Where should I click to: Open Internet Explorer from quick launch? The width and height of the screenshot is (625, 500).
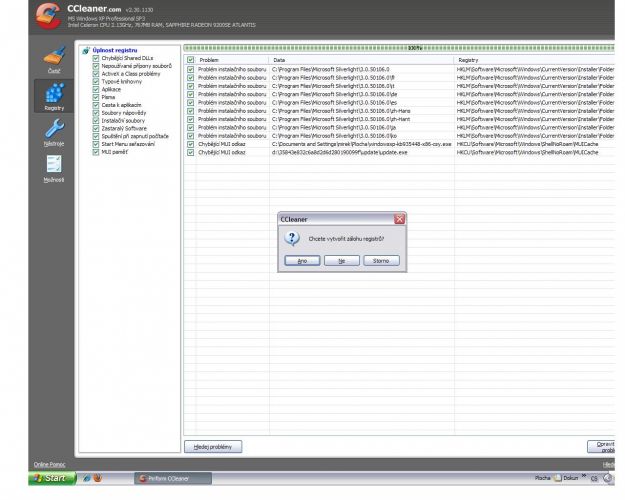86,478
